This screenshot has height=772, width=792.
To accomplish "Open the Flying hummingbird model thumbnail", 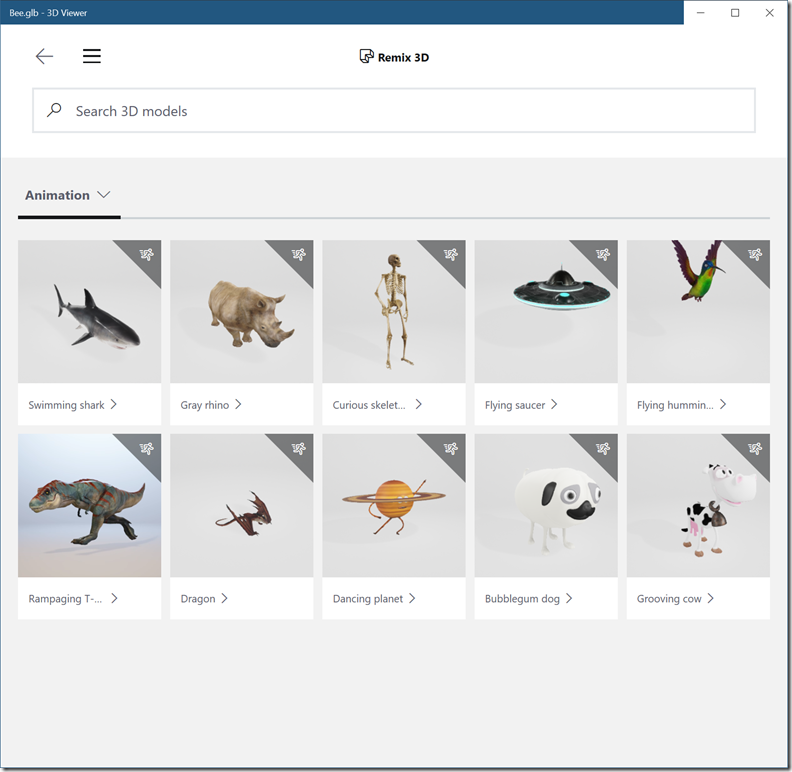I will pos(699,312).
